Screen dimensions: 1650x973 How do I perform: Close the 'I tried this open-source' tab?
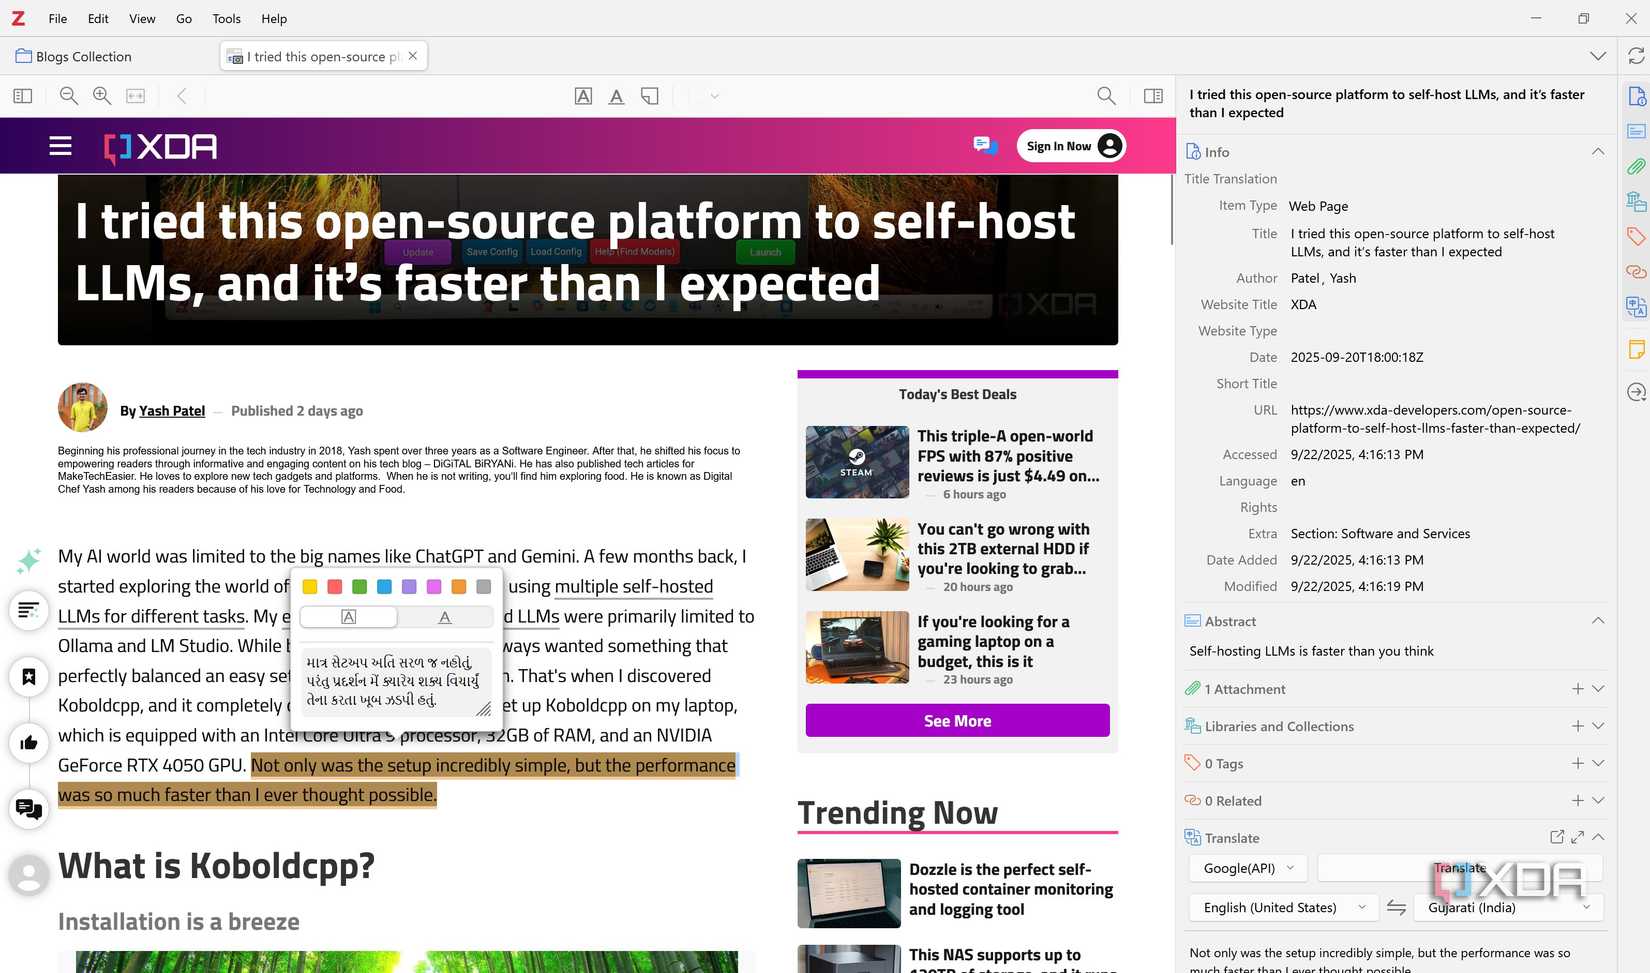413,56
